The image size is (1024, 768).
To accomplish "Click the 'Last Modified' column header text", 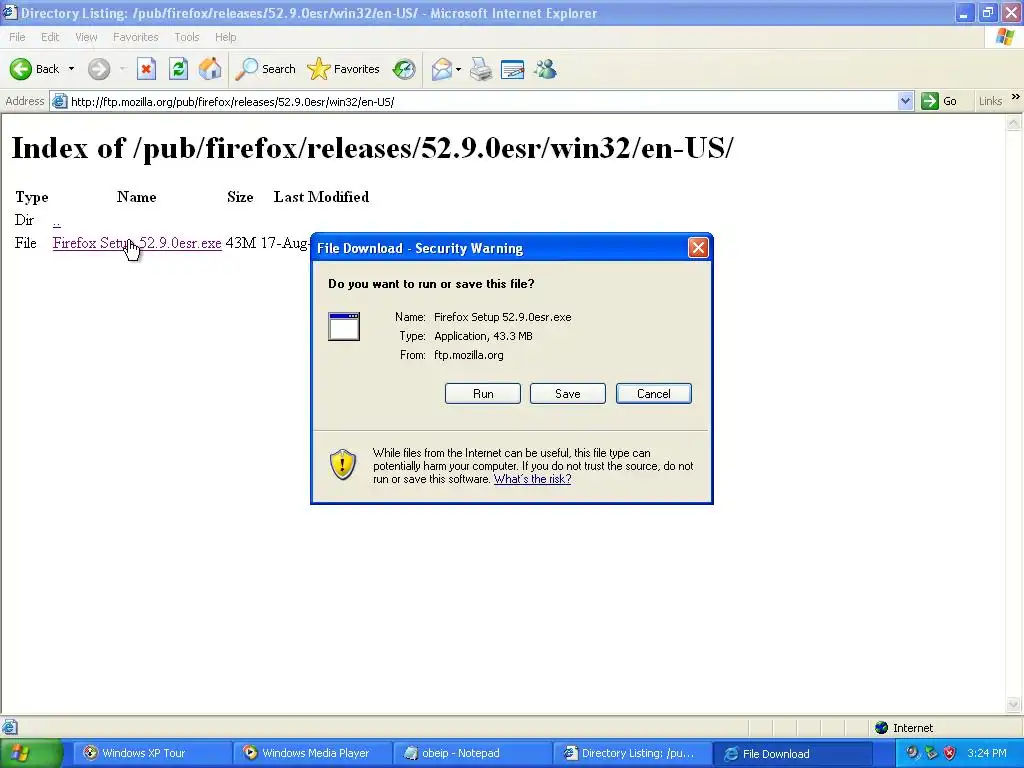I will [321, 197].
